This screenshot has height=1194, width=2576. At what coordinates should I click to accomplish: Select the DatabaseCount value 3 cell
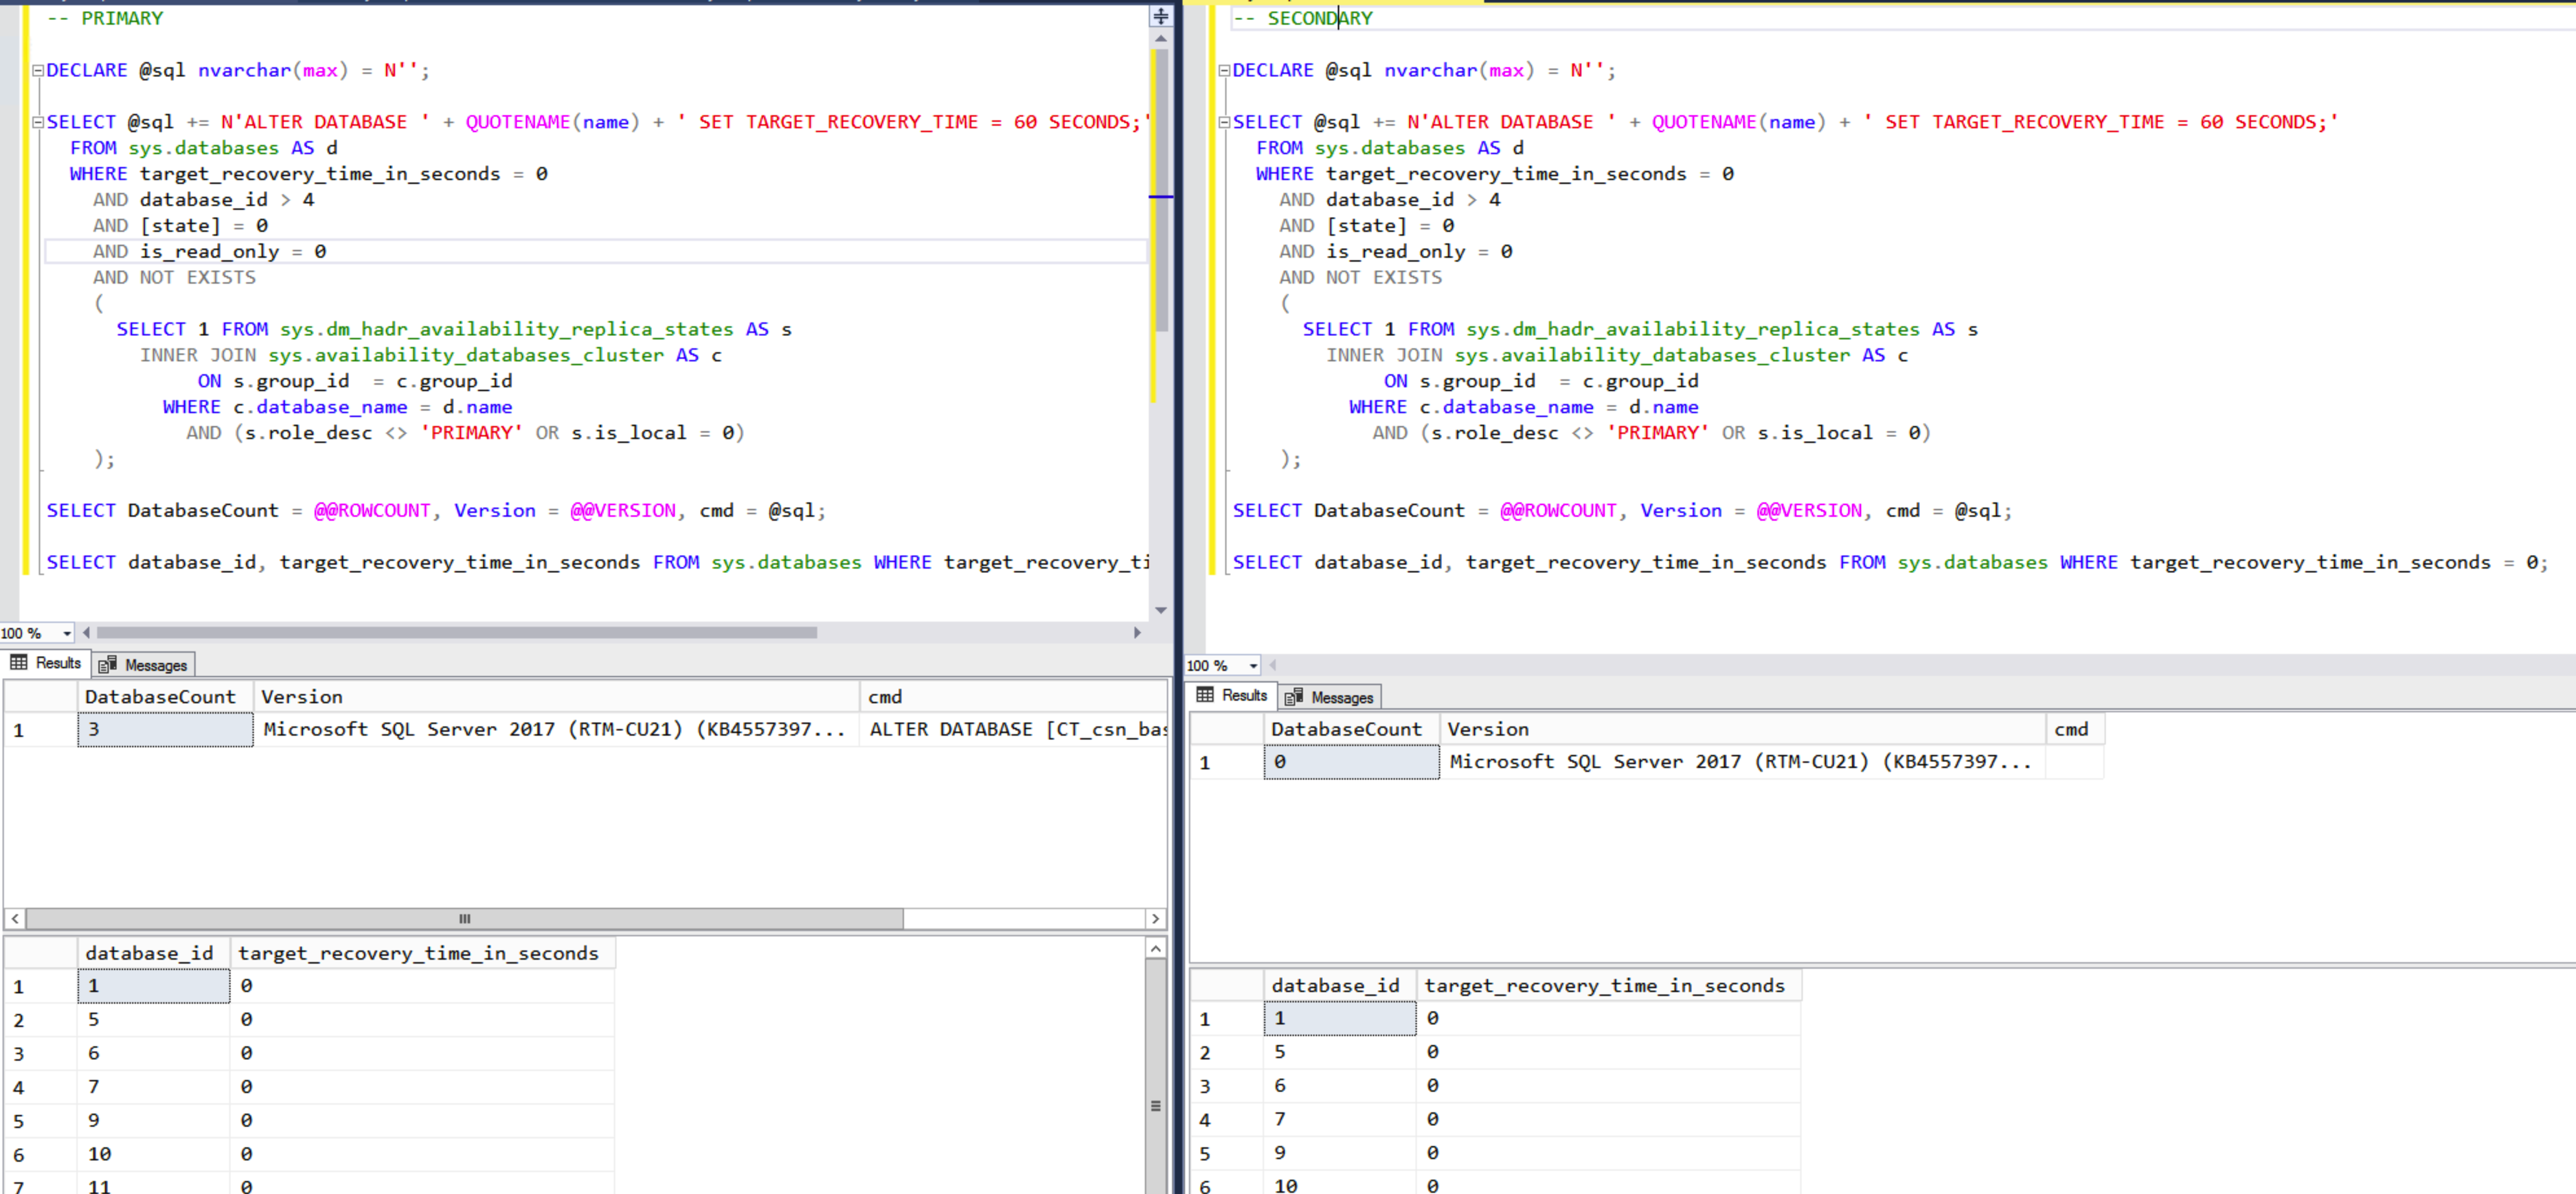[x=165, y=729]
